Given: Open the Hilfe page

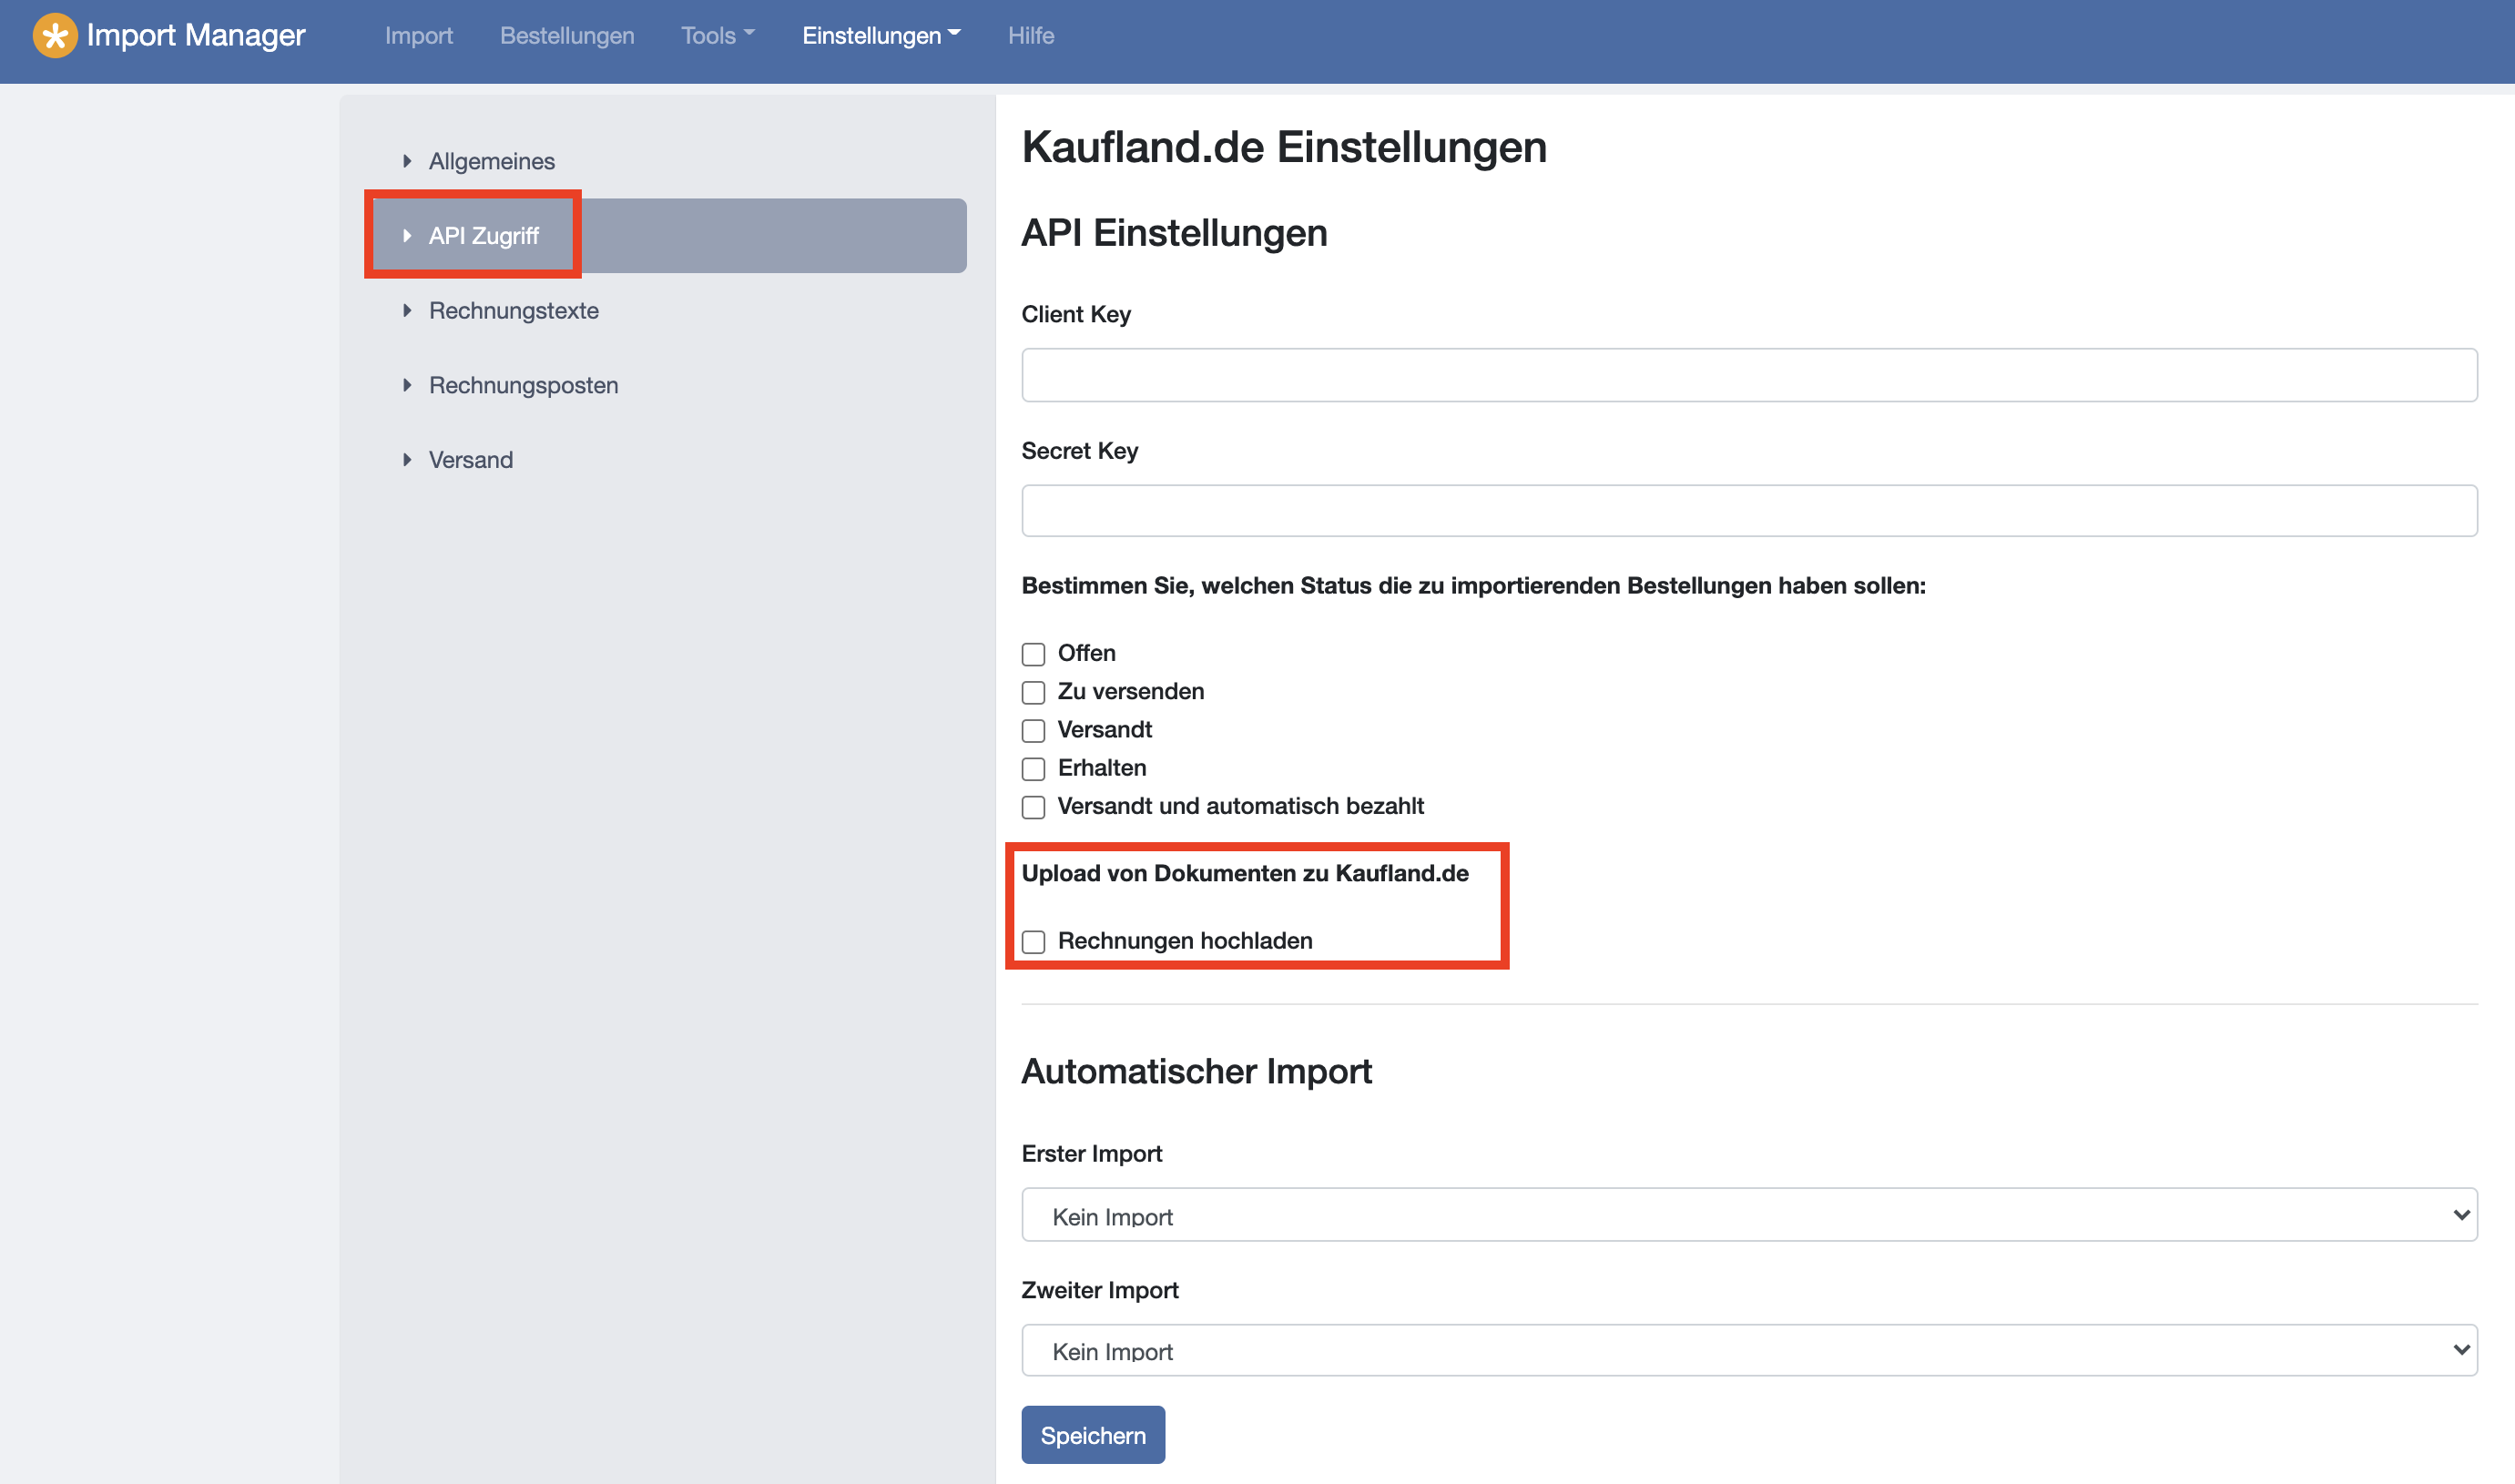Looking at the screenshot, I should [x=1031, y=36].
